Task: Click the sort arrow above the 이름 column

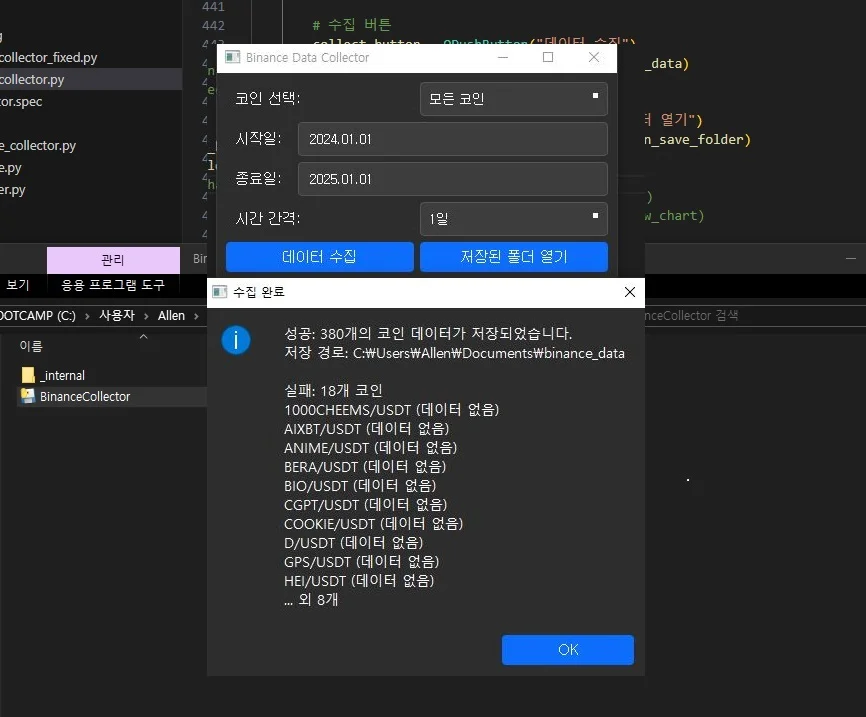Action: tap(144, 336)
